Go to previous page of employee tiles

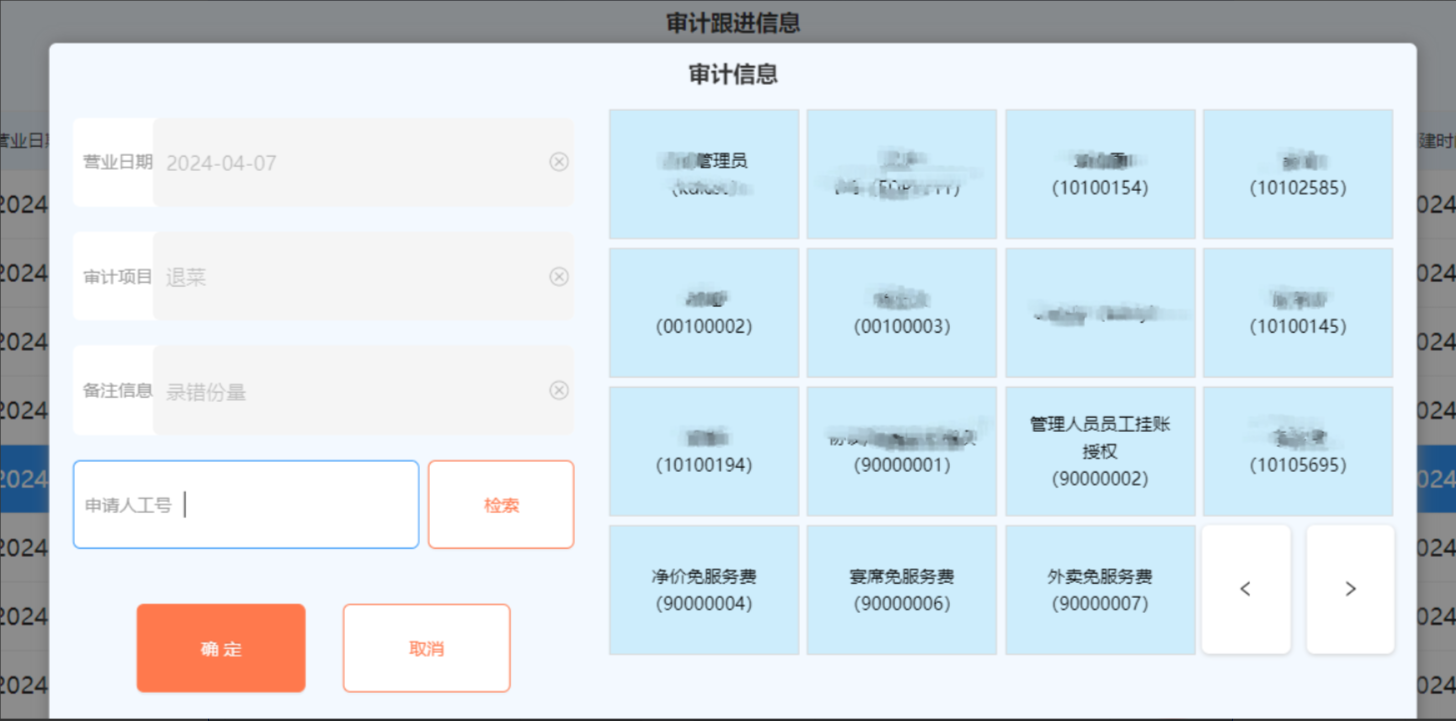point(1245,589)
